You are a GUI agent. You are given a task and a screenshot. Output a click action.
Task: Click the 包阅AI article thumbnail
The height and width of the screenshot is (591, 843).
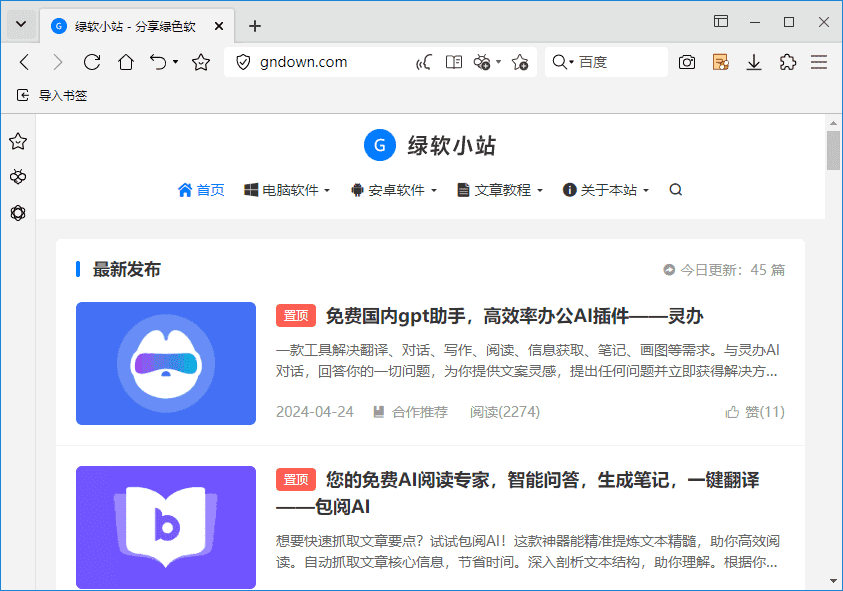click(x=166, y=527)
